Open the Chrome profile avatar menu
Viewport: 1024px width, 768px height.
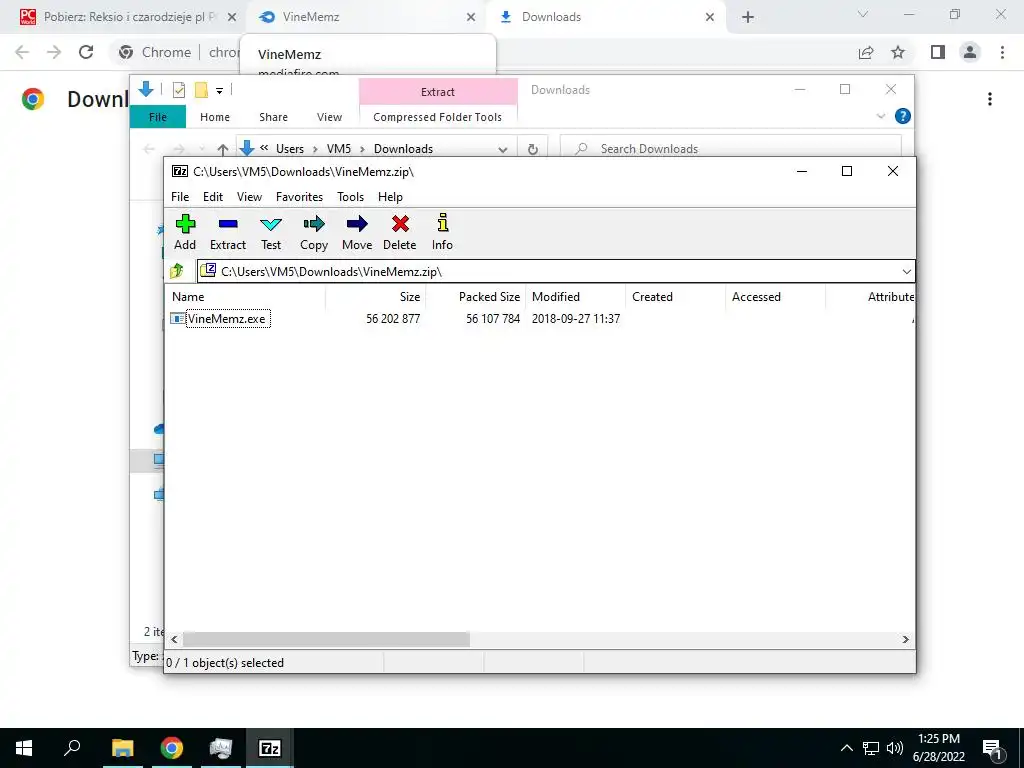point(970,52)
